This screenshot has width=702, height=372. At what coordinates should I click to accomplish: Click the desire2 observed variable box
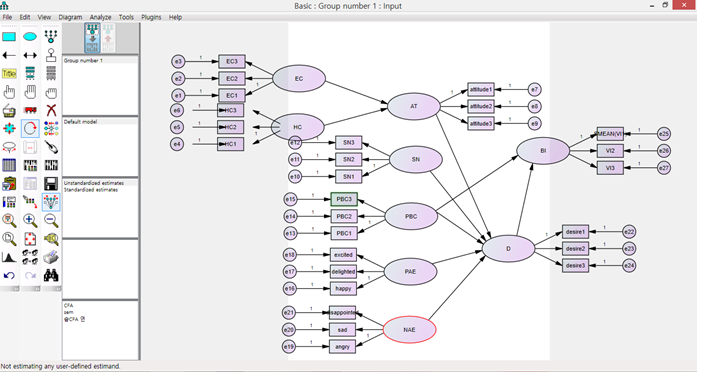[575, 248]
